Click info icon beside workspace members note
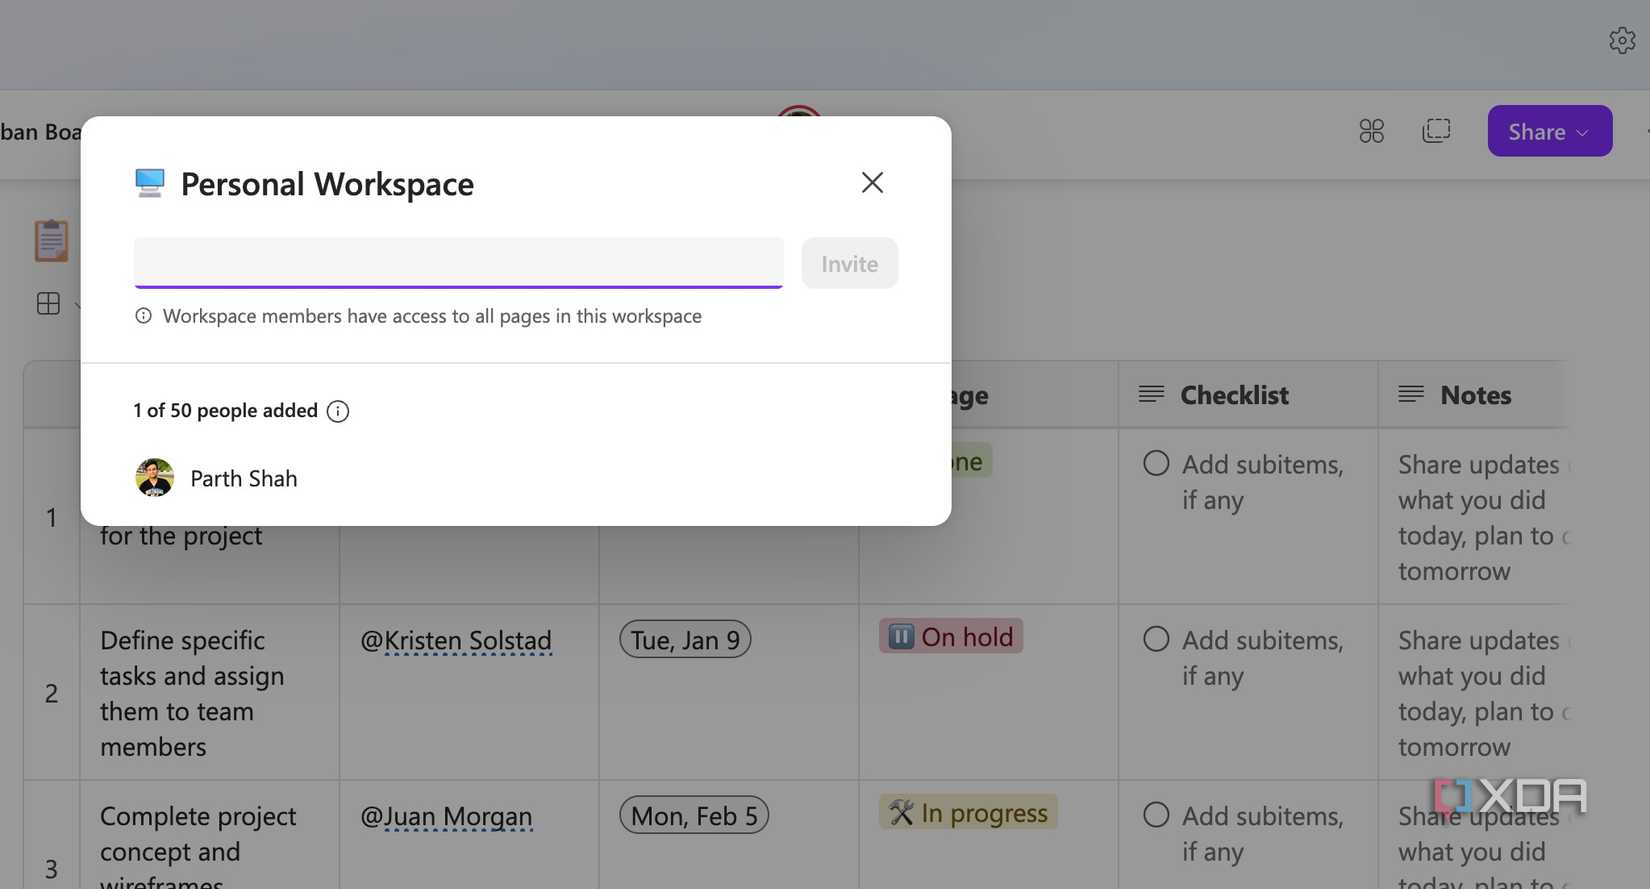Screen dimensions: 1650x889 (144, 316)
